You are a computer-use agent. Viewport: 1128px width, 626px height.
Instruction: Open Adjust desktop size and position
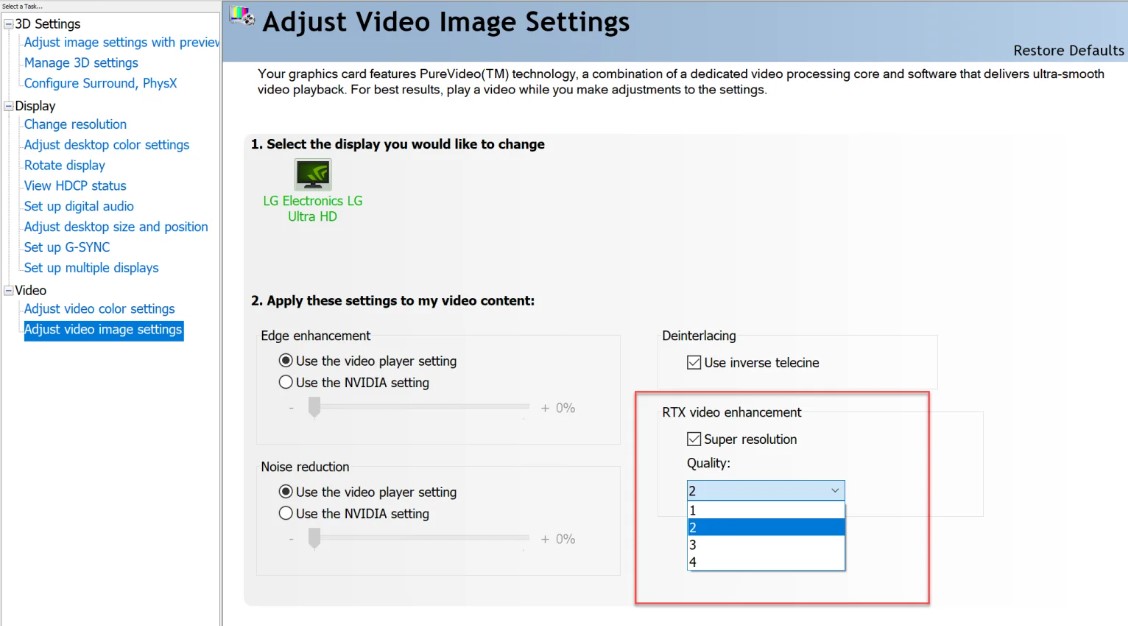pos(116,227)
